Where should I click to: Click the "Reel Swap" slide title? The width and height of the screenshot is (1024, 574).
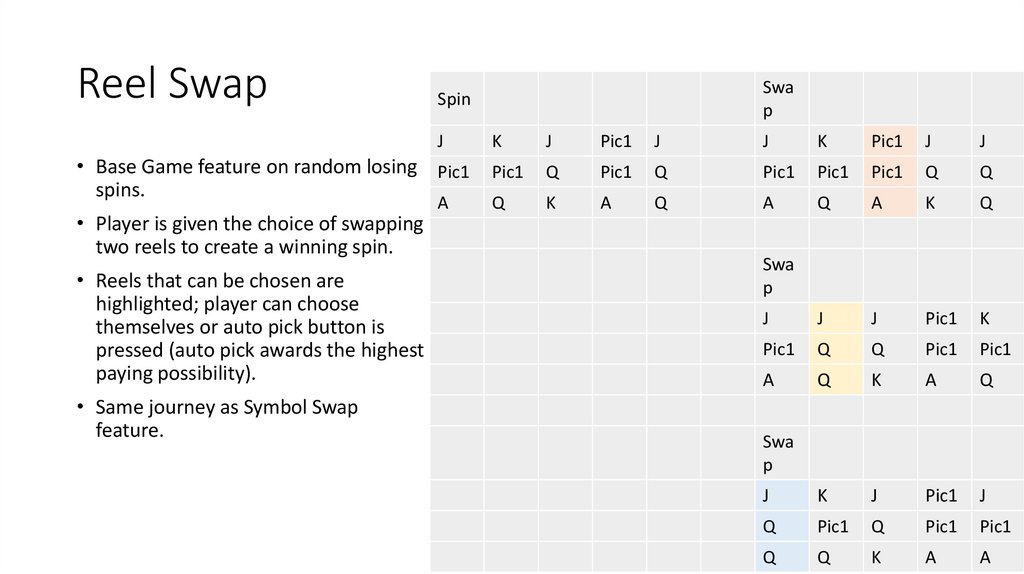click(x=173, y=85)
